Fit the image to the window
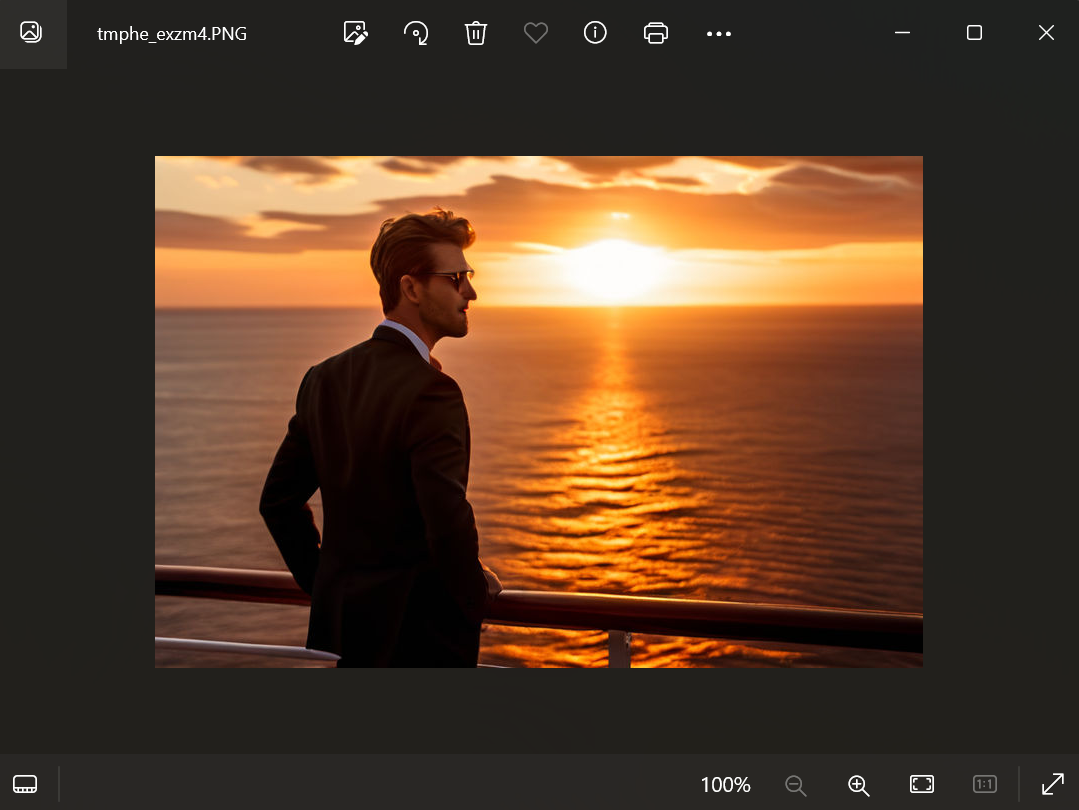Viewport: 1079px width, 810px height. pos(921,784)
